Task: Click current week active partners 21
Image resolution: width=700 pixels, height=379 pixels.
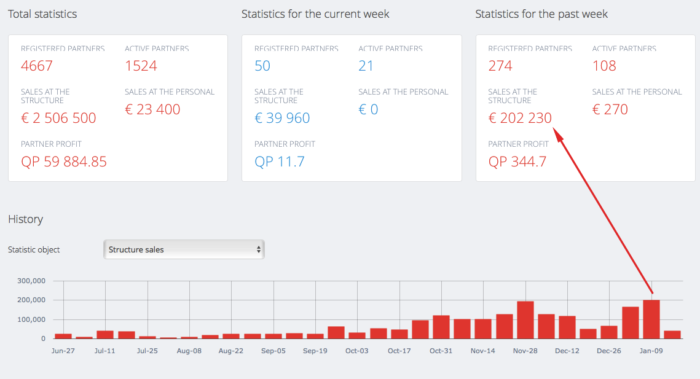Action: point(366,66)
